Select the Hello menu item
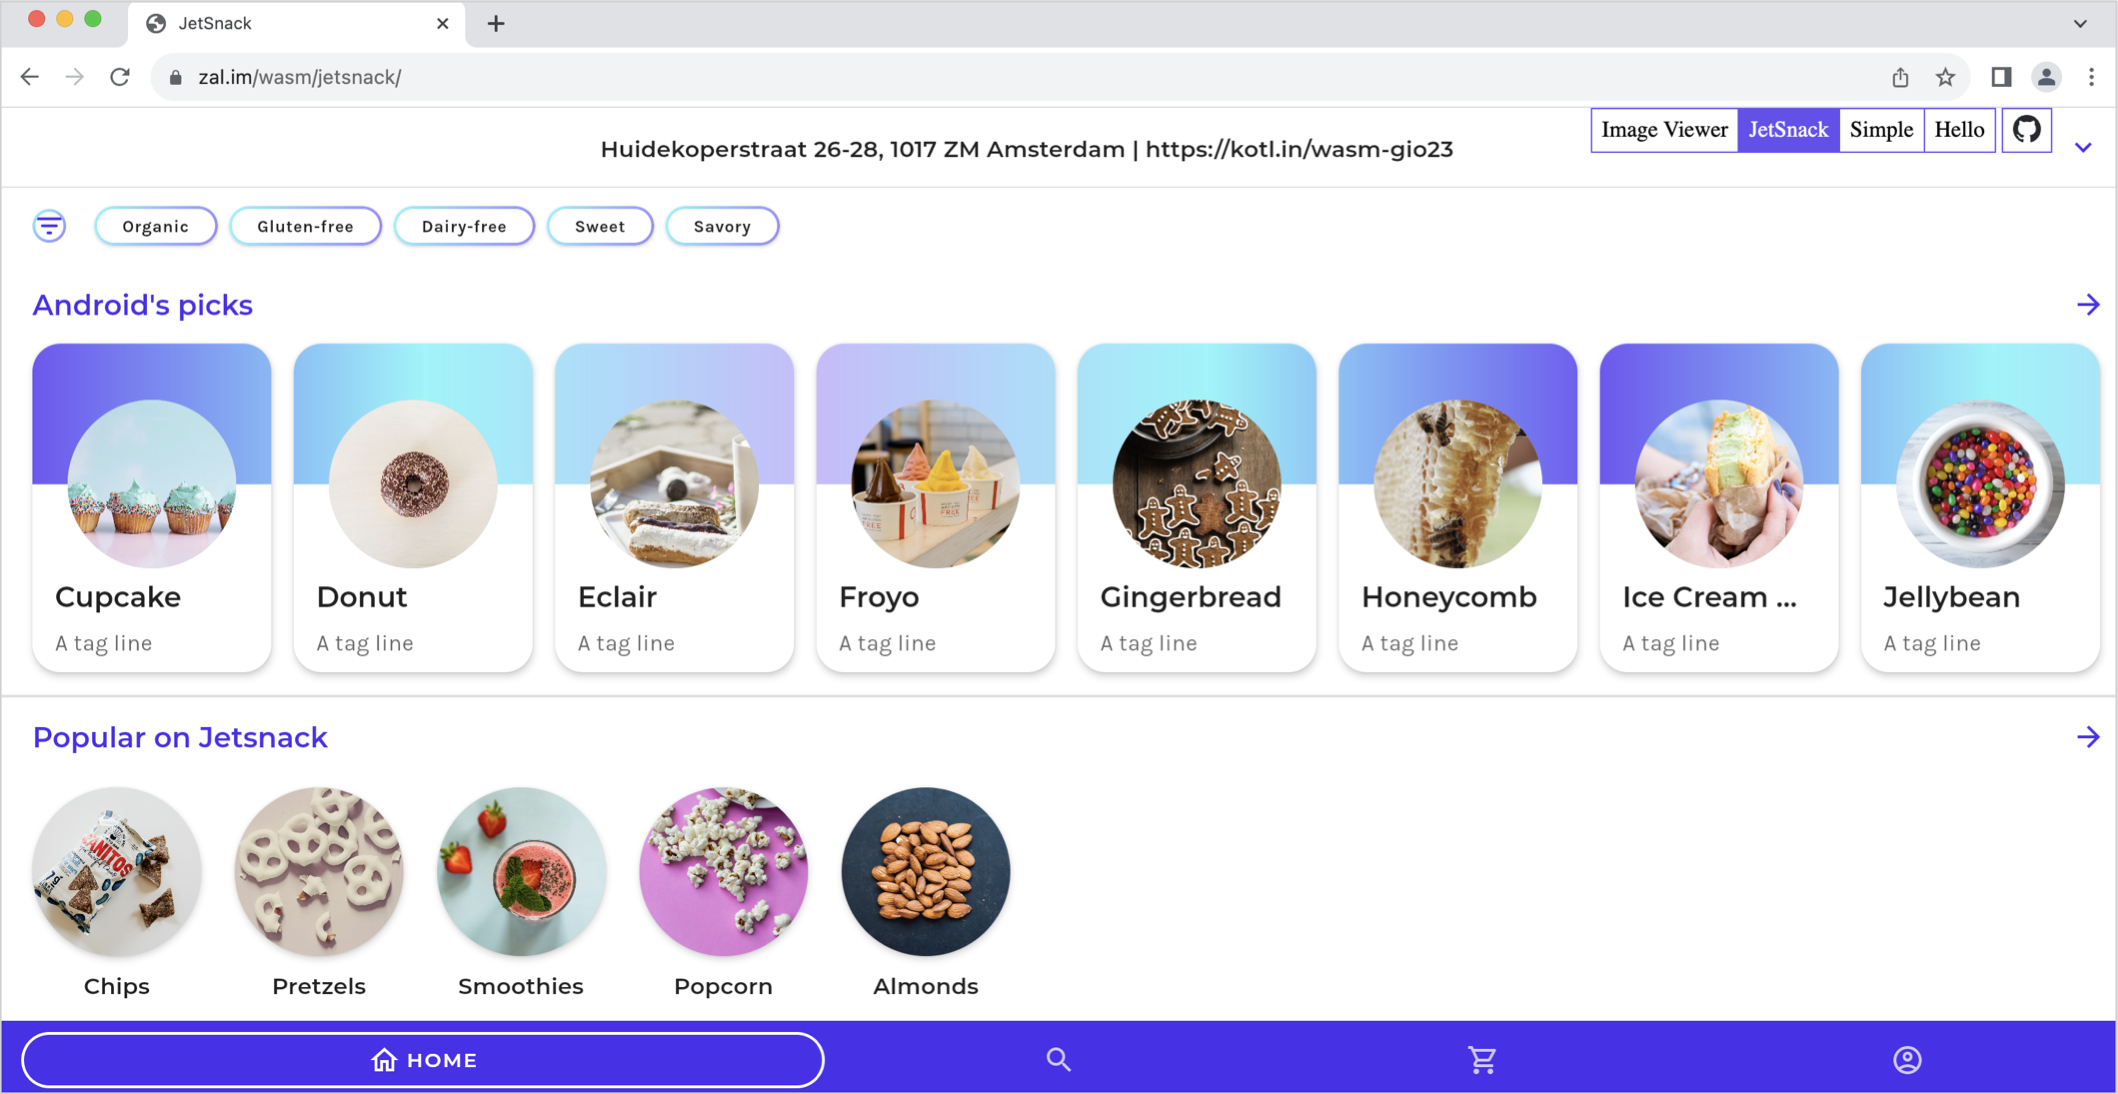This screenshot has width=2118, height=1094. tap(1959, 130)
